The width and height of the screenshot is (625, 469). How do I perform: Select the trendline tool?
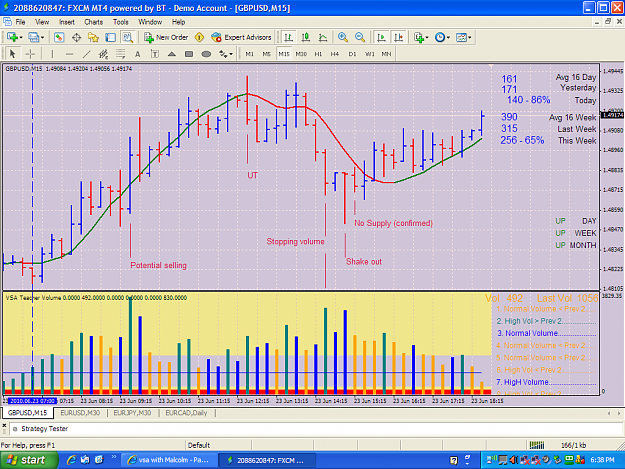[x=86, y=54]
